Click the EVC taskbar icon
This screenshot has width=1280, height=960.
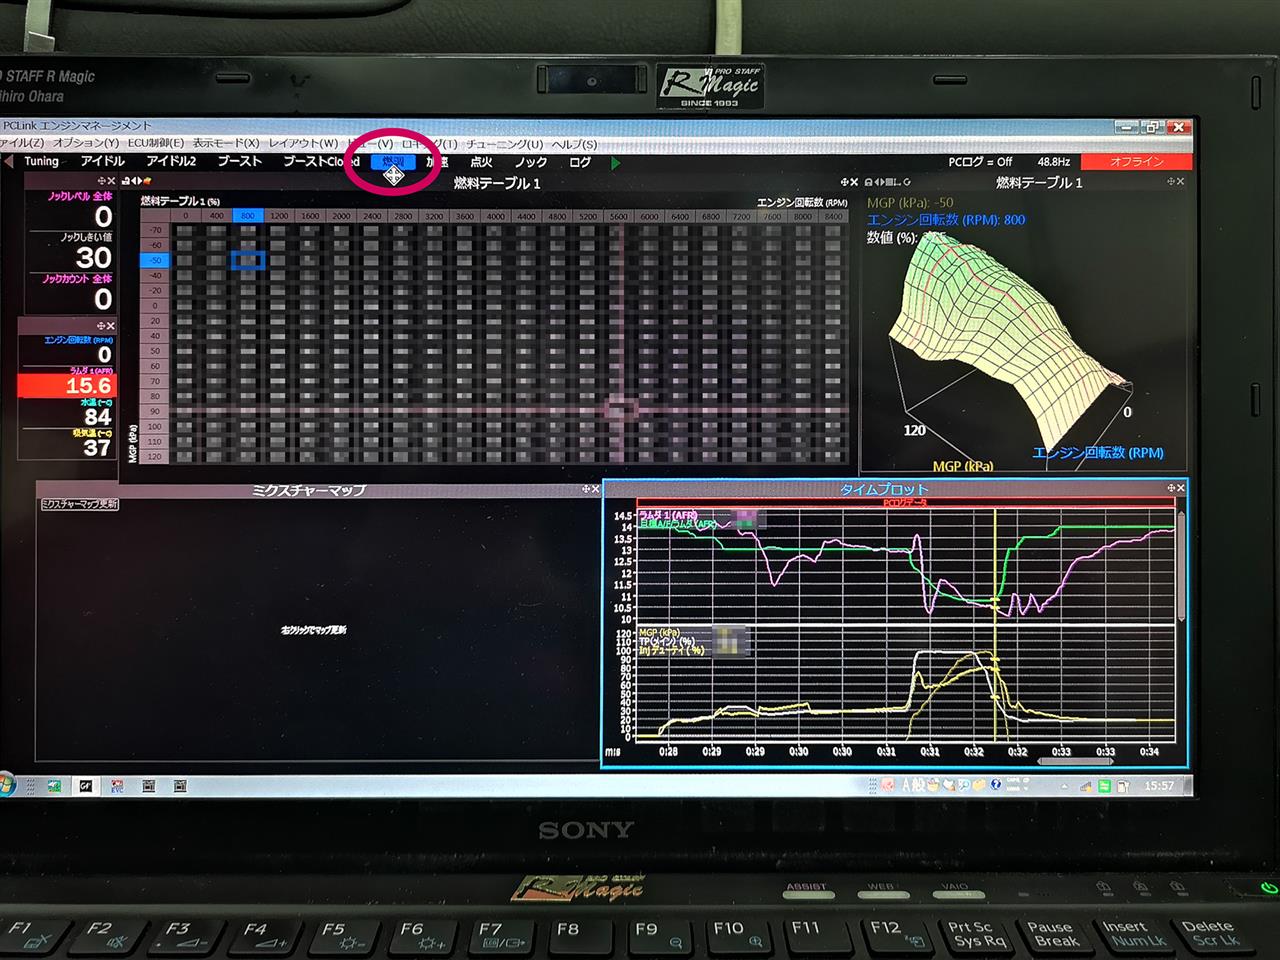[x=117, y=786]
